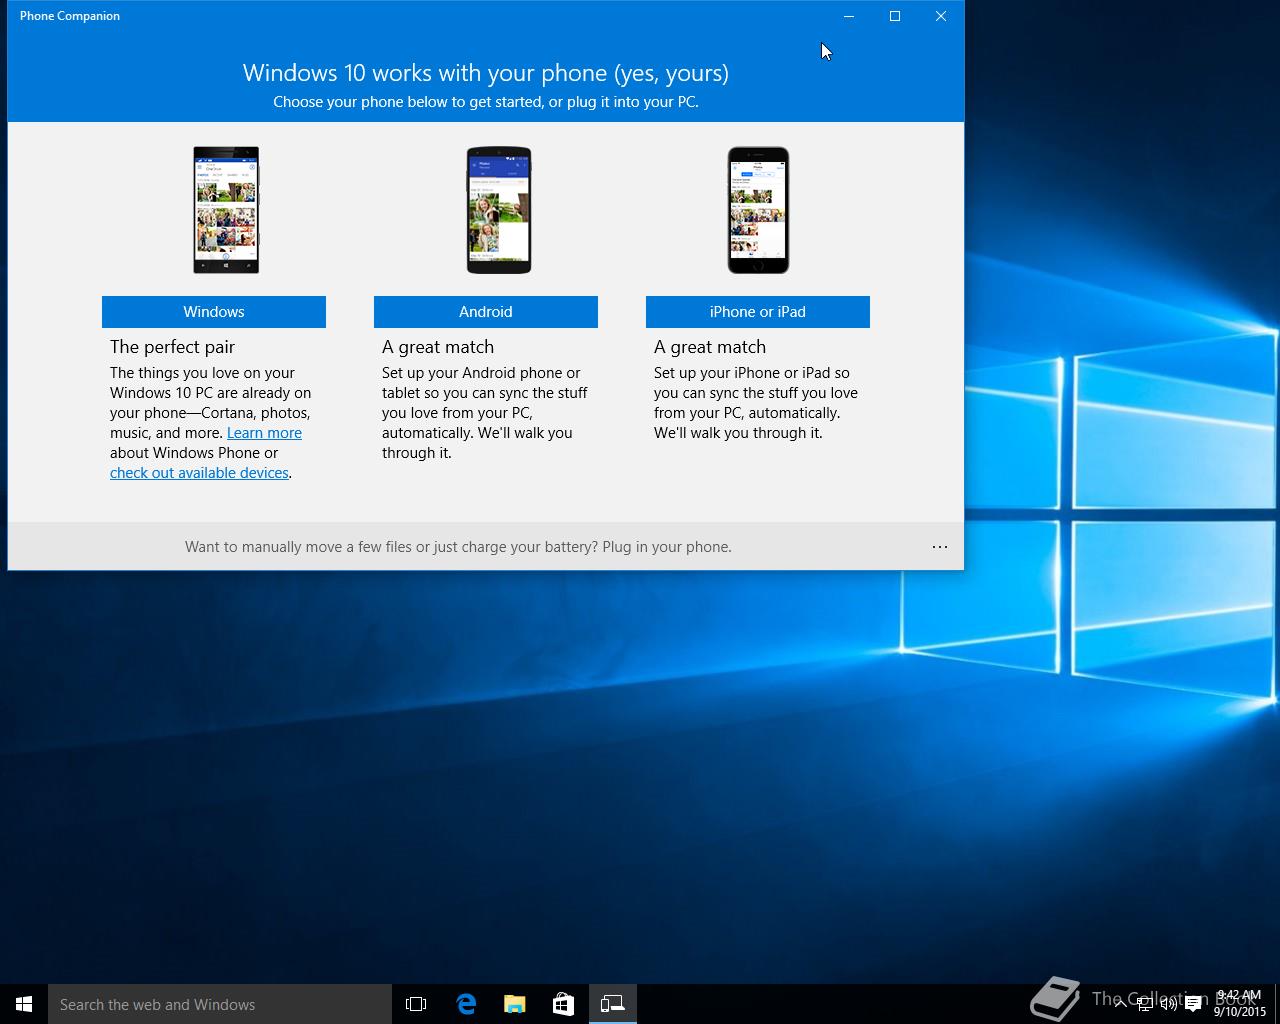Screen dimensions: 1280x1024
Task: Maximize the Phone Companion window
Action: click(x=895, y=16)
